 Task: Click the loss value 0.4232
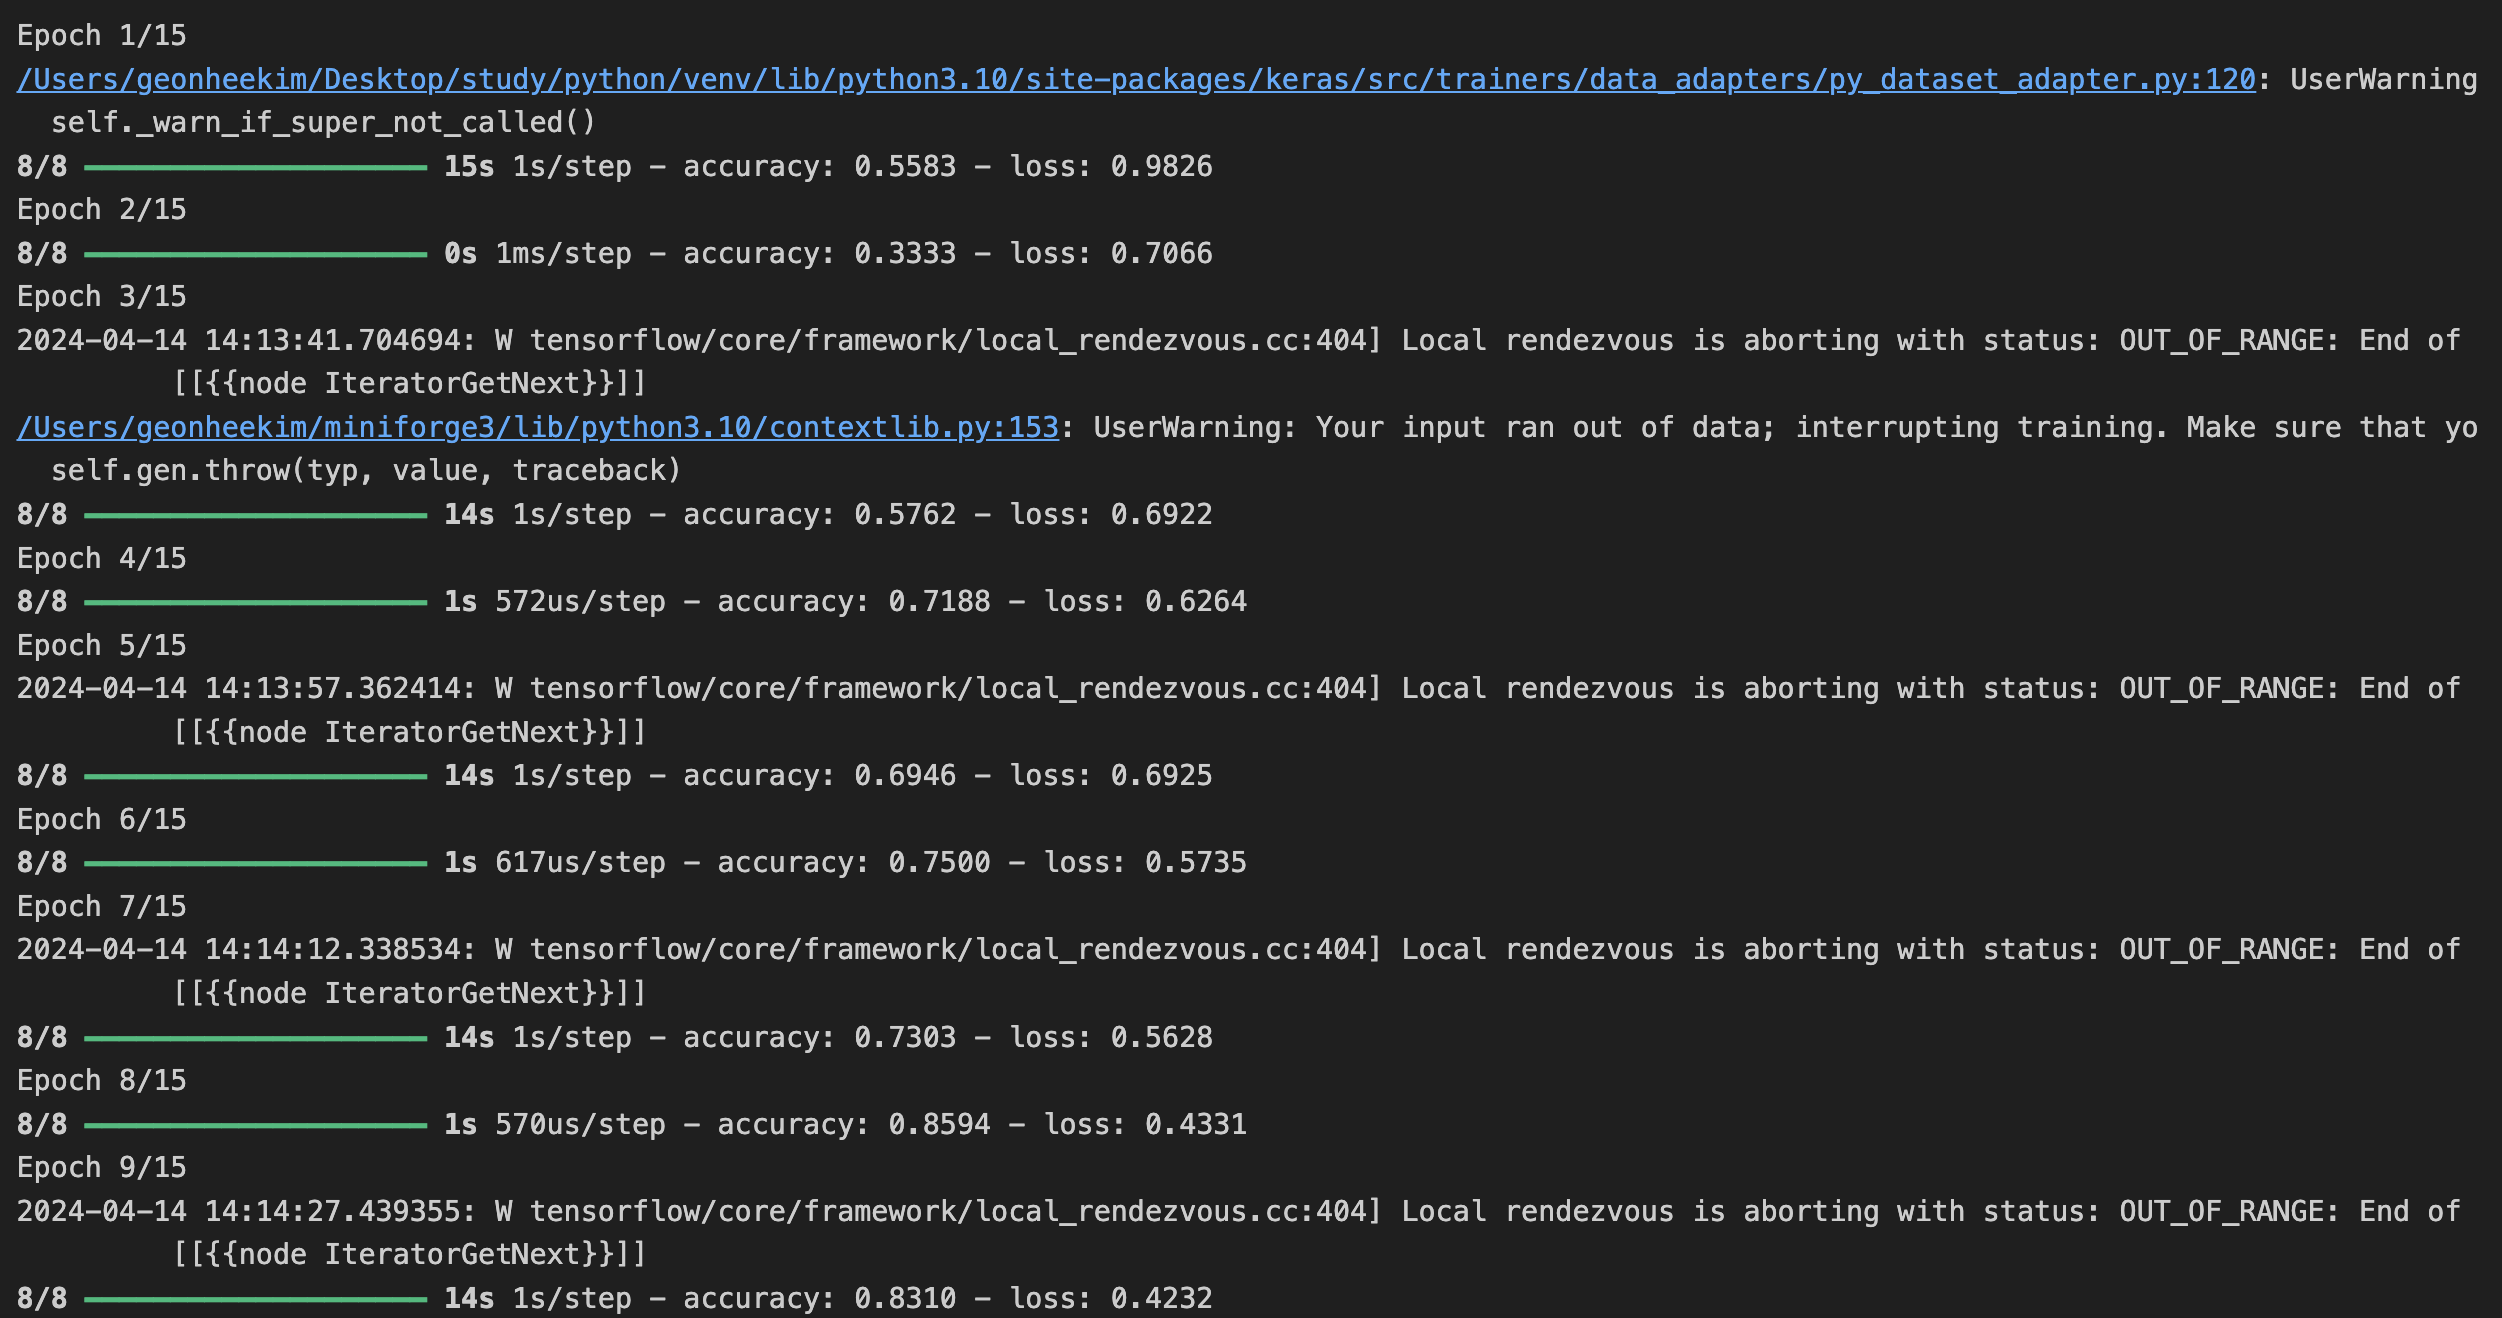1160,1298
